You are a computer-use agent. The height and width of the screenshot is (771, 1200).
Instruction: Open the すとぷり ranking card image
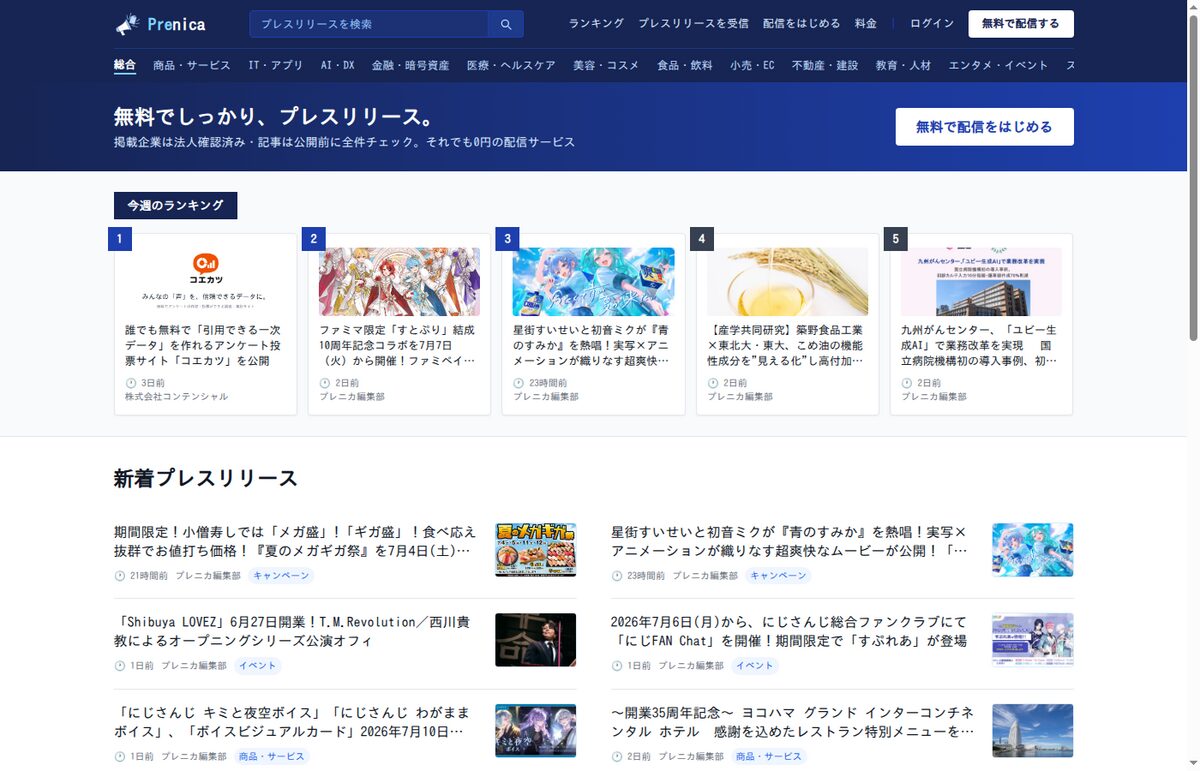(x=399, y=282)
